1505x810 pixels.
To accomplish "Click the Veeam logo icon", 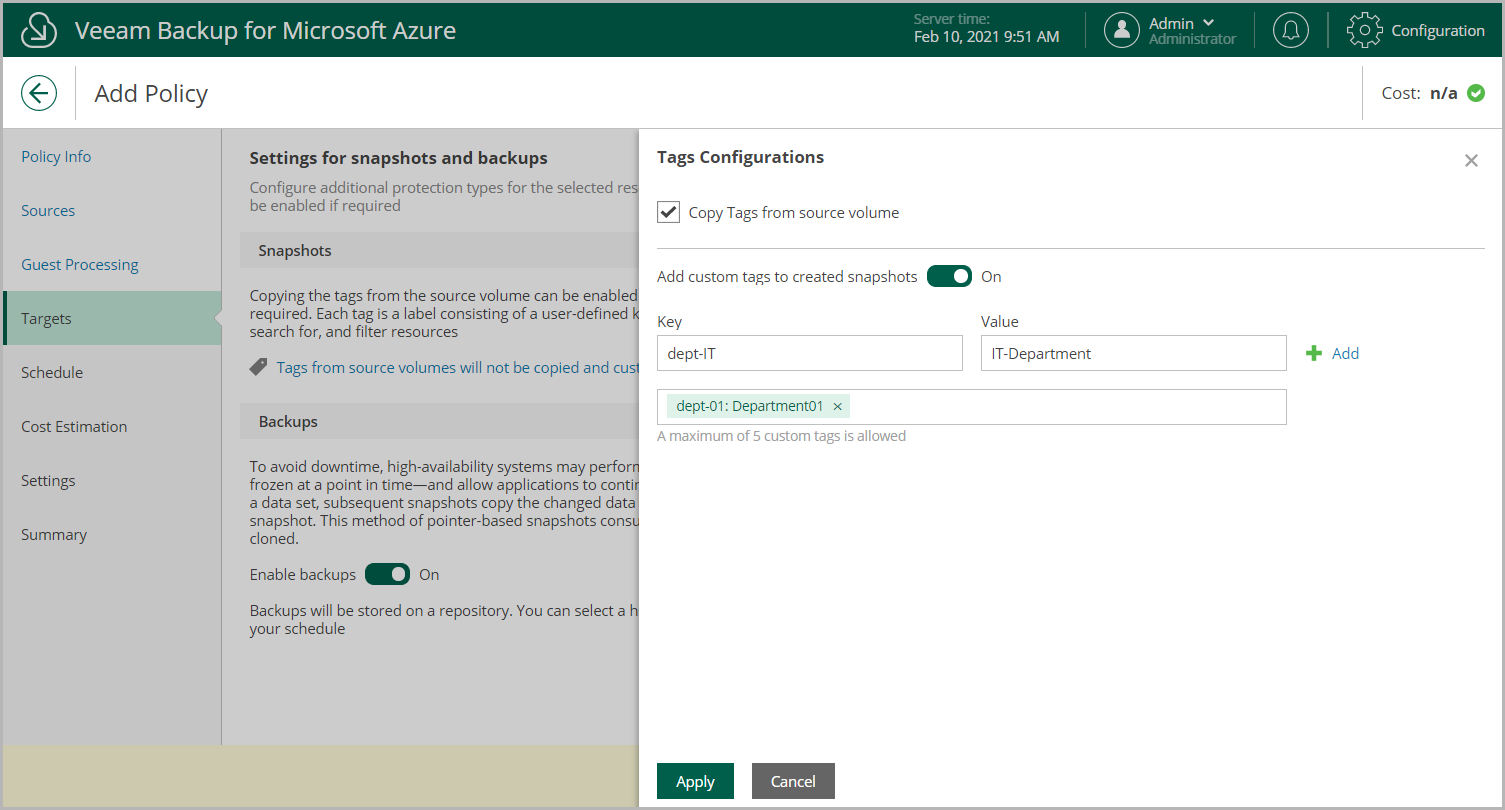I will 39,30.
